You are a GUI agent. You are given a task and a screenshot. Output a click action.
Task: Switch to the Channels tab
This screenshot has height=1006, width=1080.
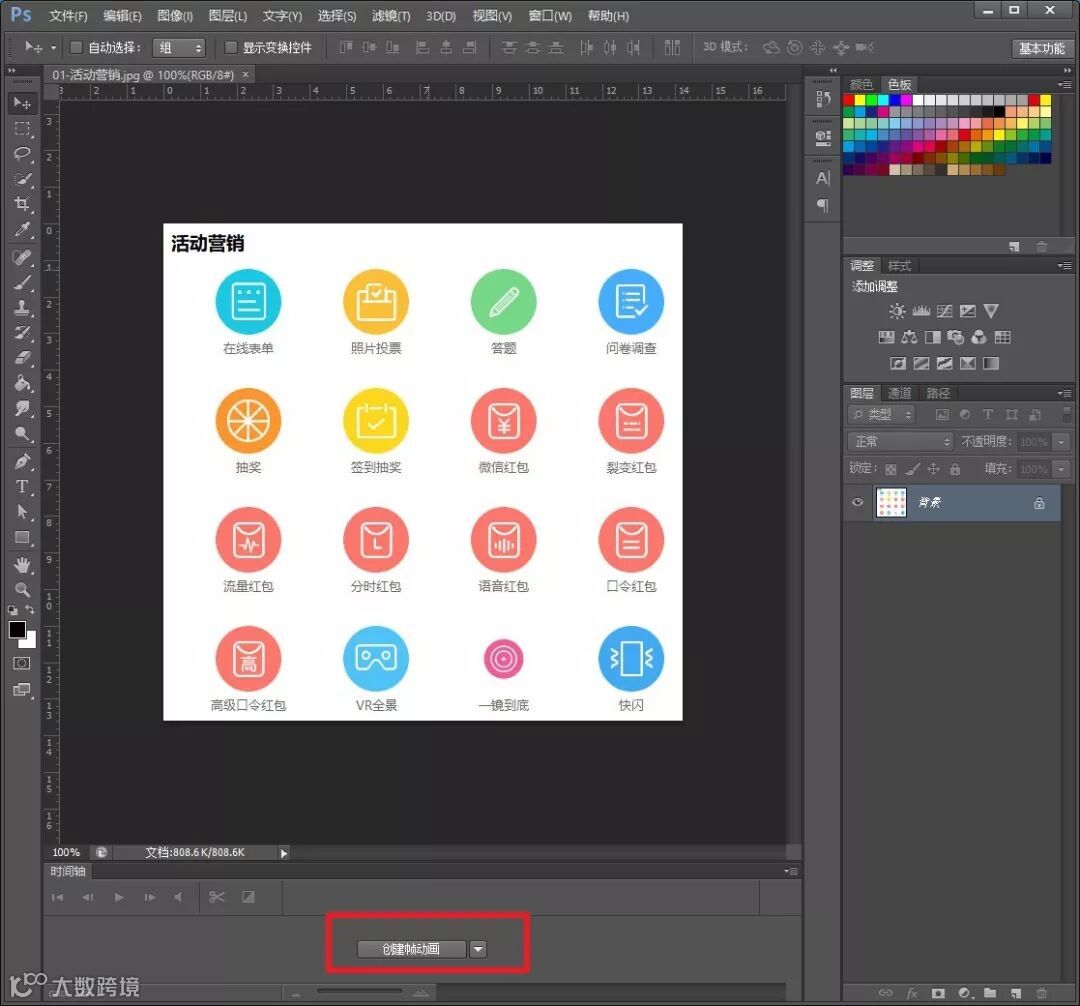[899, 393]
